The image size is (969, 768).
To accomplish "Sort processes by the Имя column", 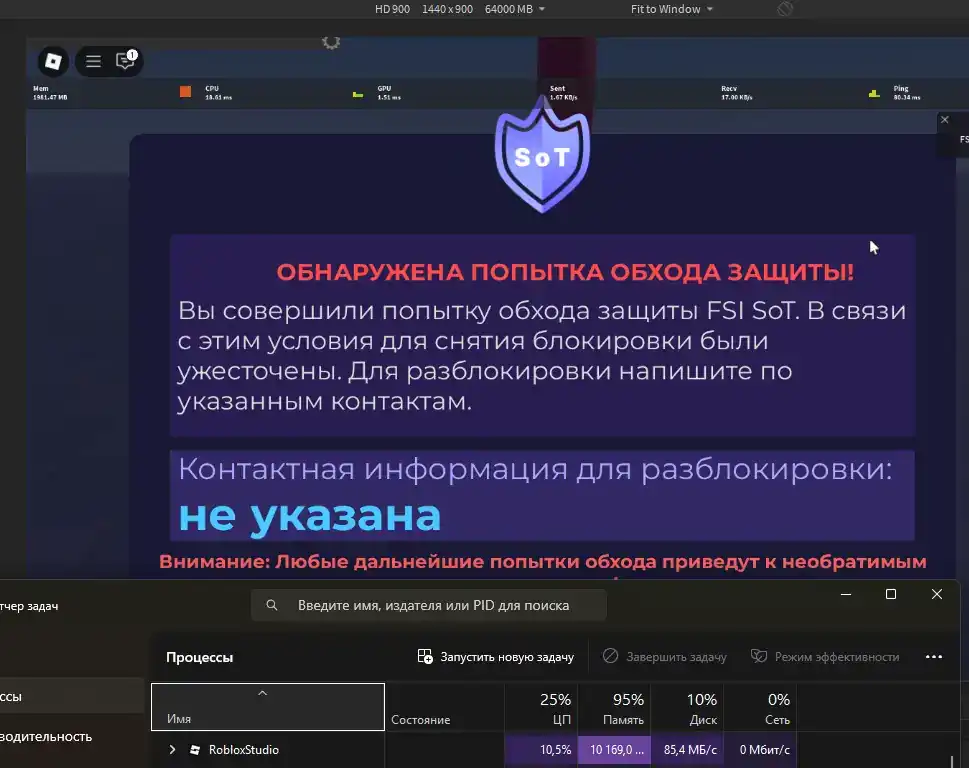I will coord(268,707).
